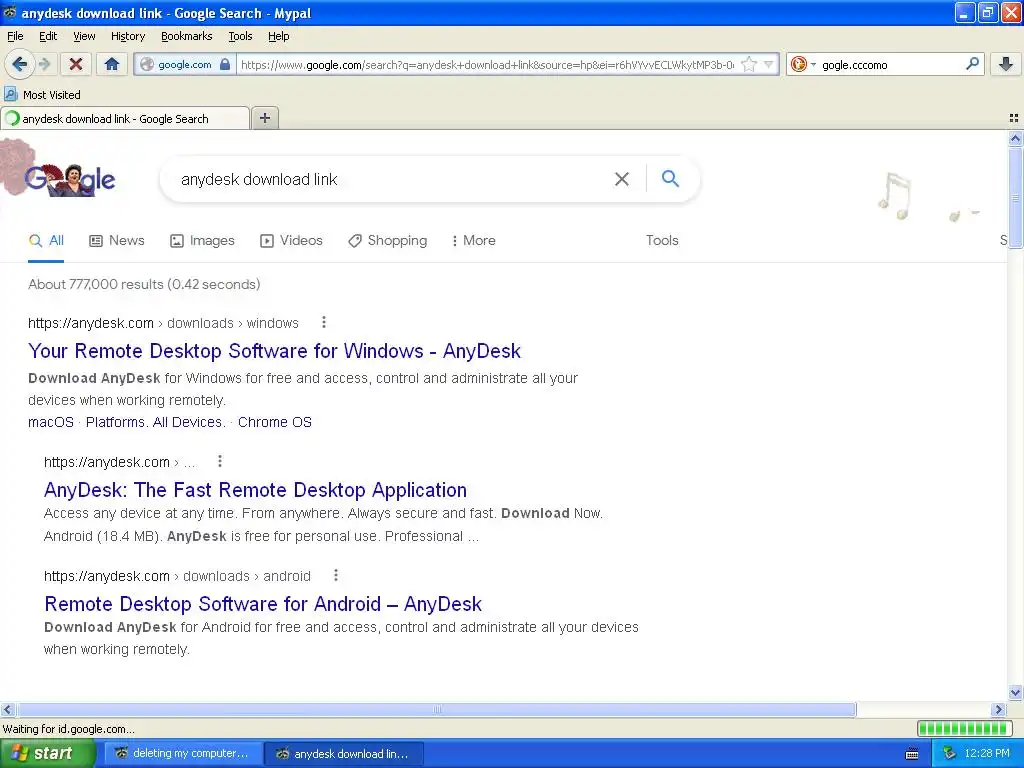1024x768 pixels.
Task: Open the Home page button
Action: (112, 64)
